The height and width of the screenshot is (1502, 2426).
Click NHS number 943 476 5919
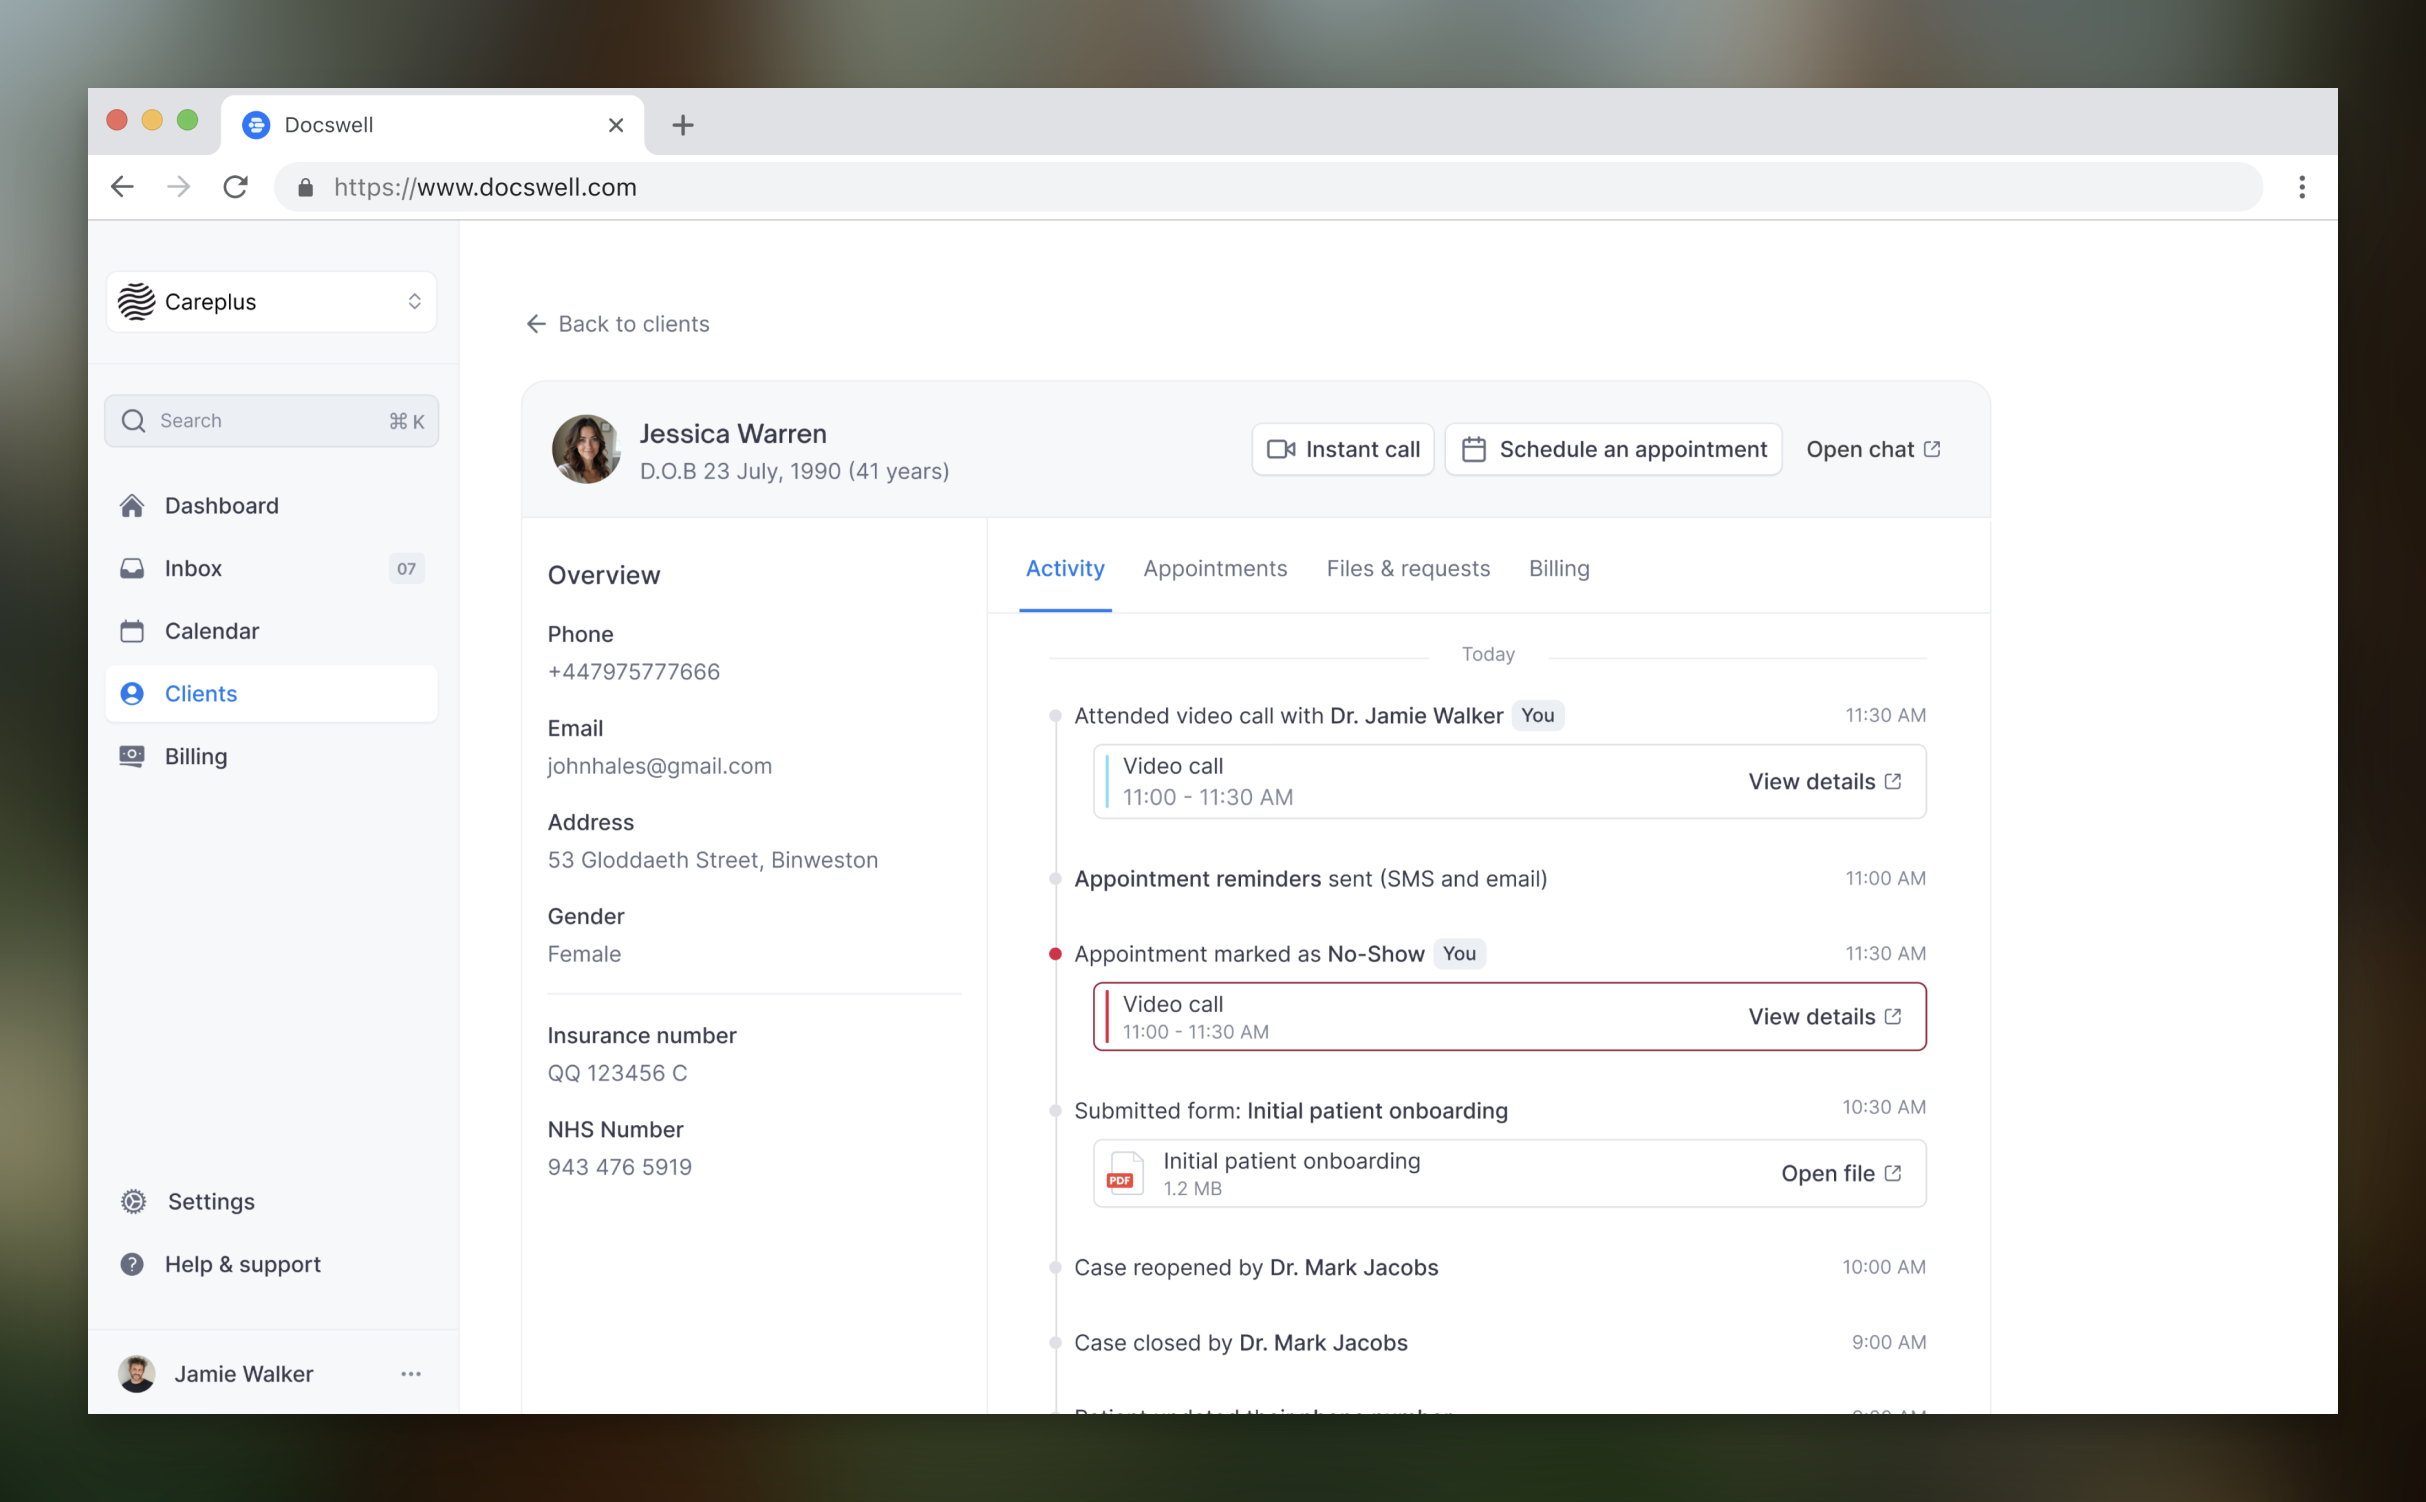pos(620,1167)
